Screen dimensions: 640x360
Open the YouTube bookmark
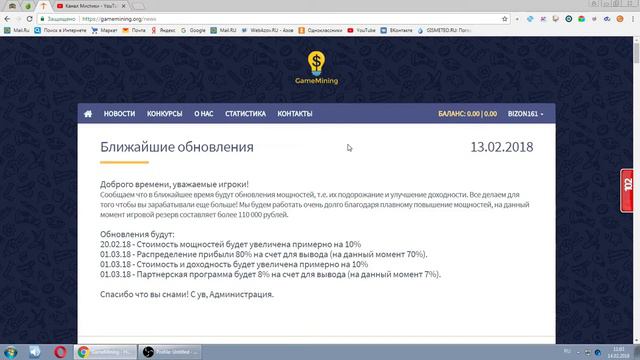click(361, 30)
